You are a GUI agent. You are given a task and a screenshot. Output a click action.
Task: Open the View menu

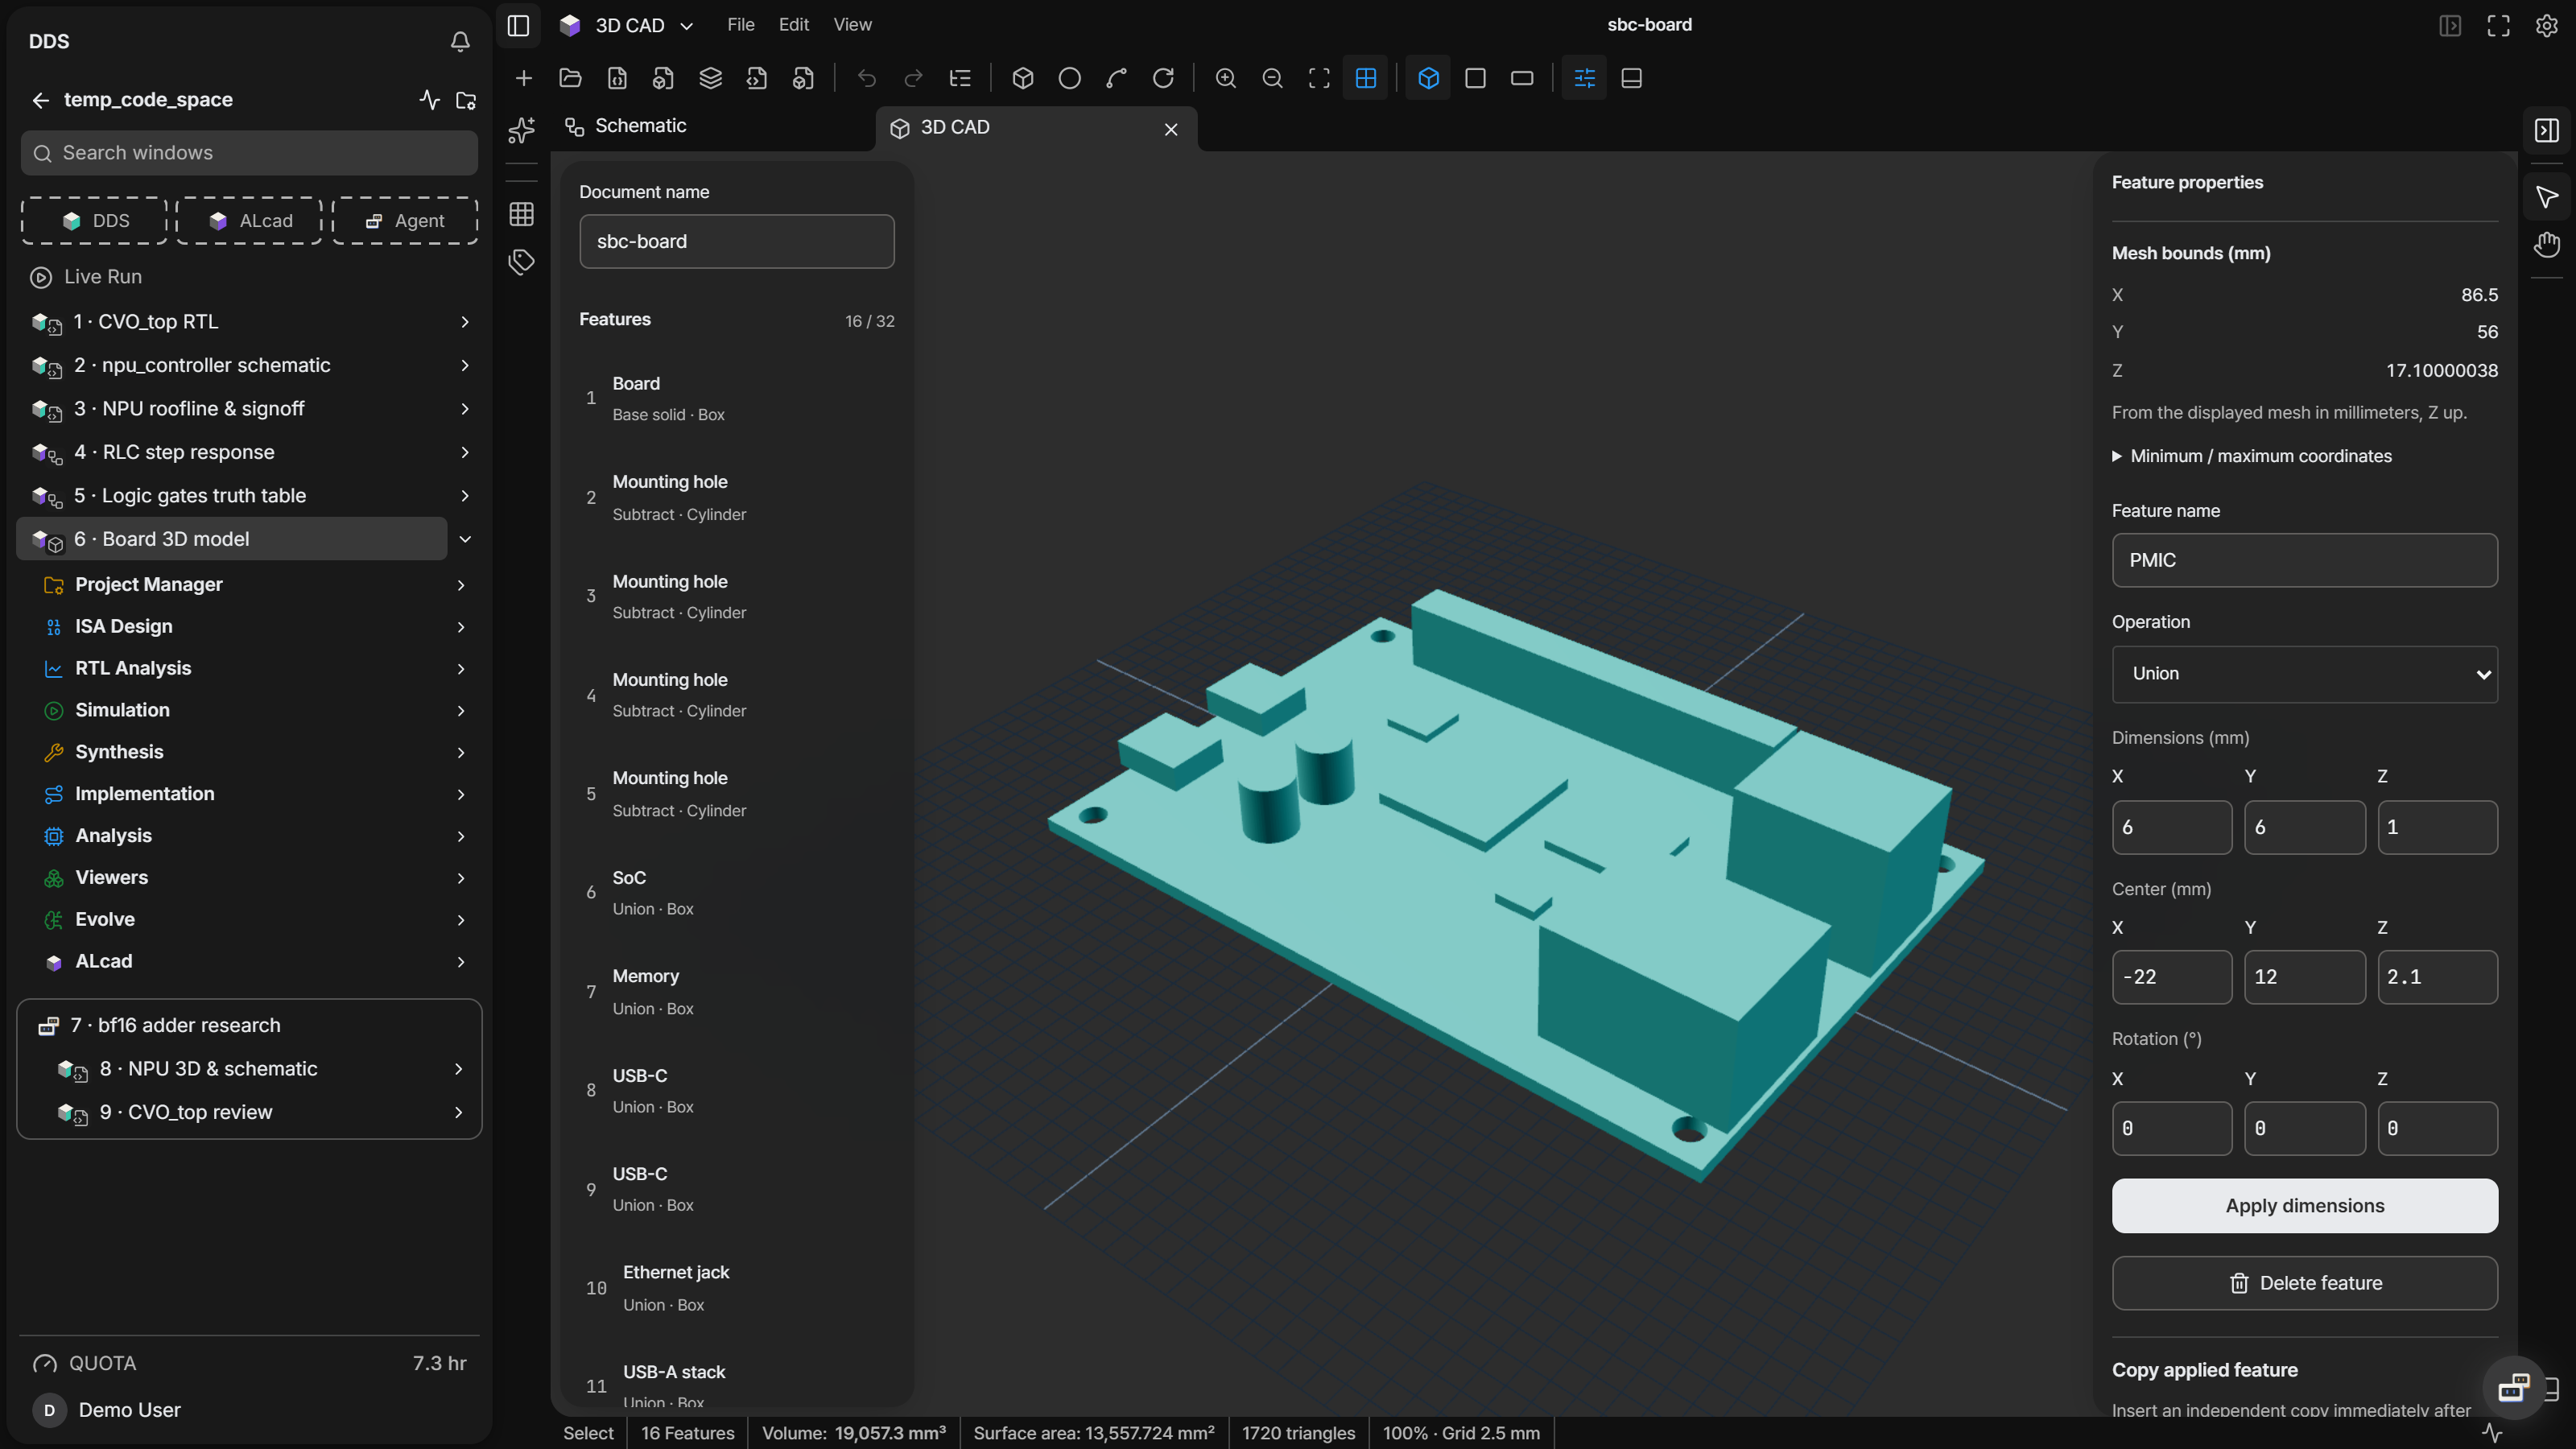853,25
